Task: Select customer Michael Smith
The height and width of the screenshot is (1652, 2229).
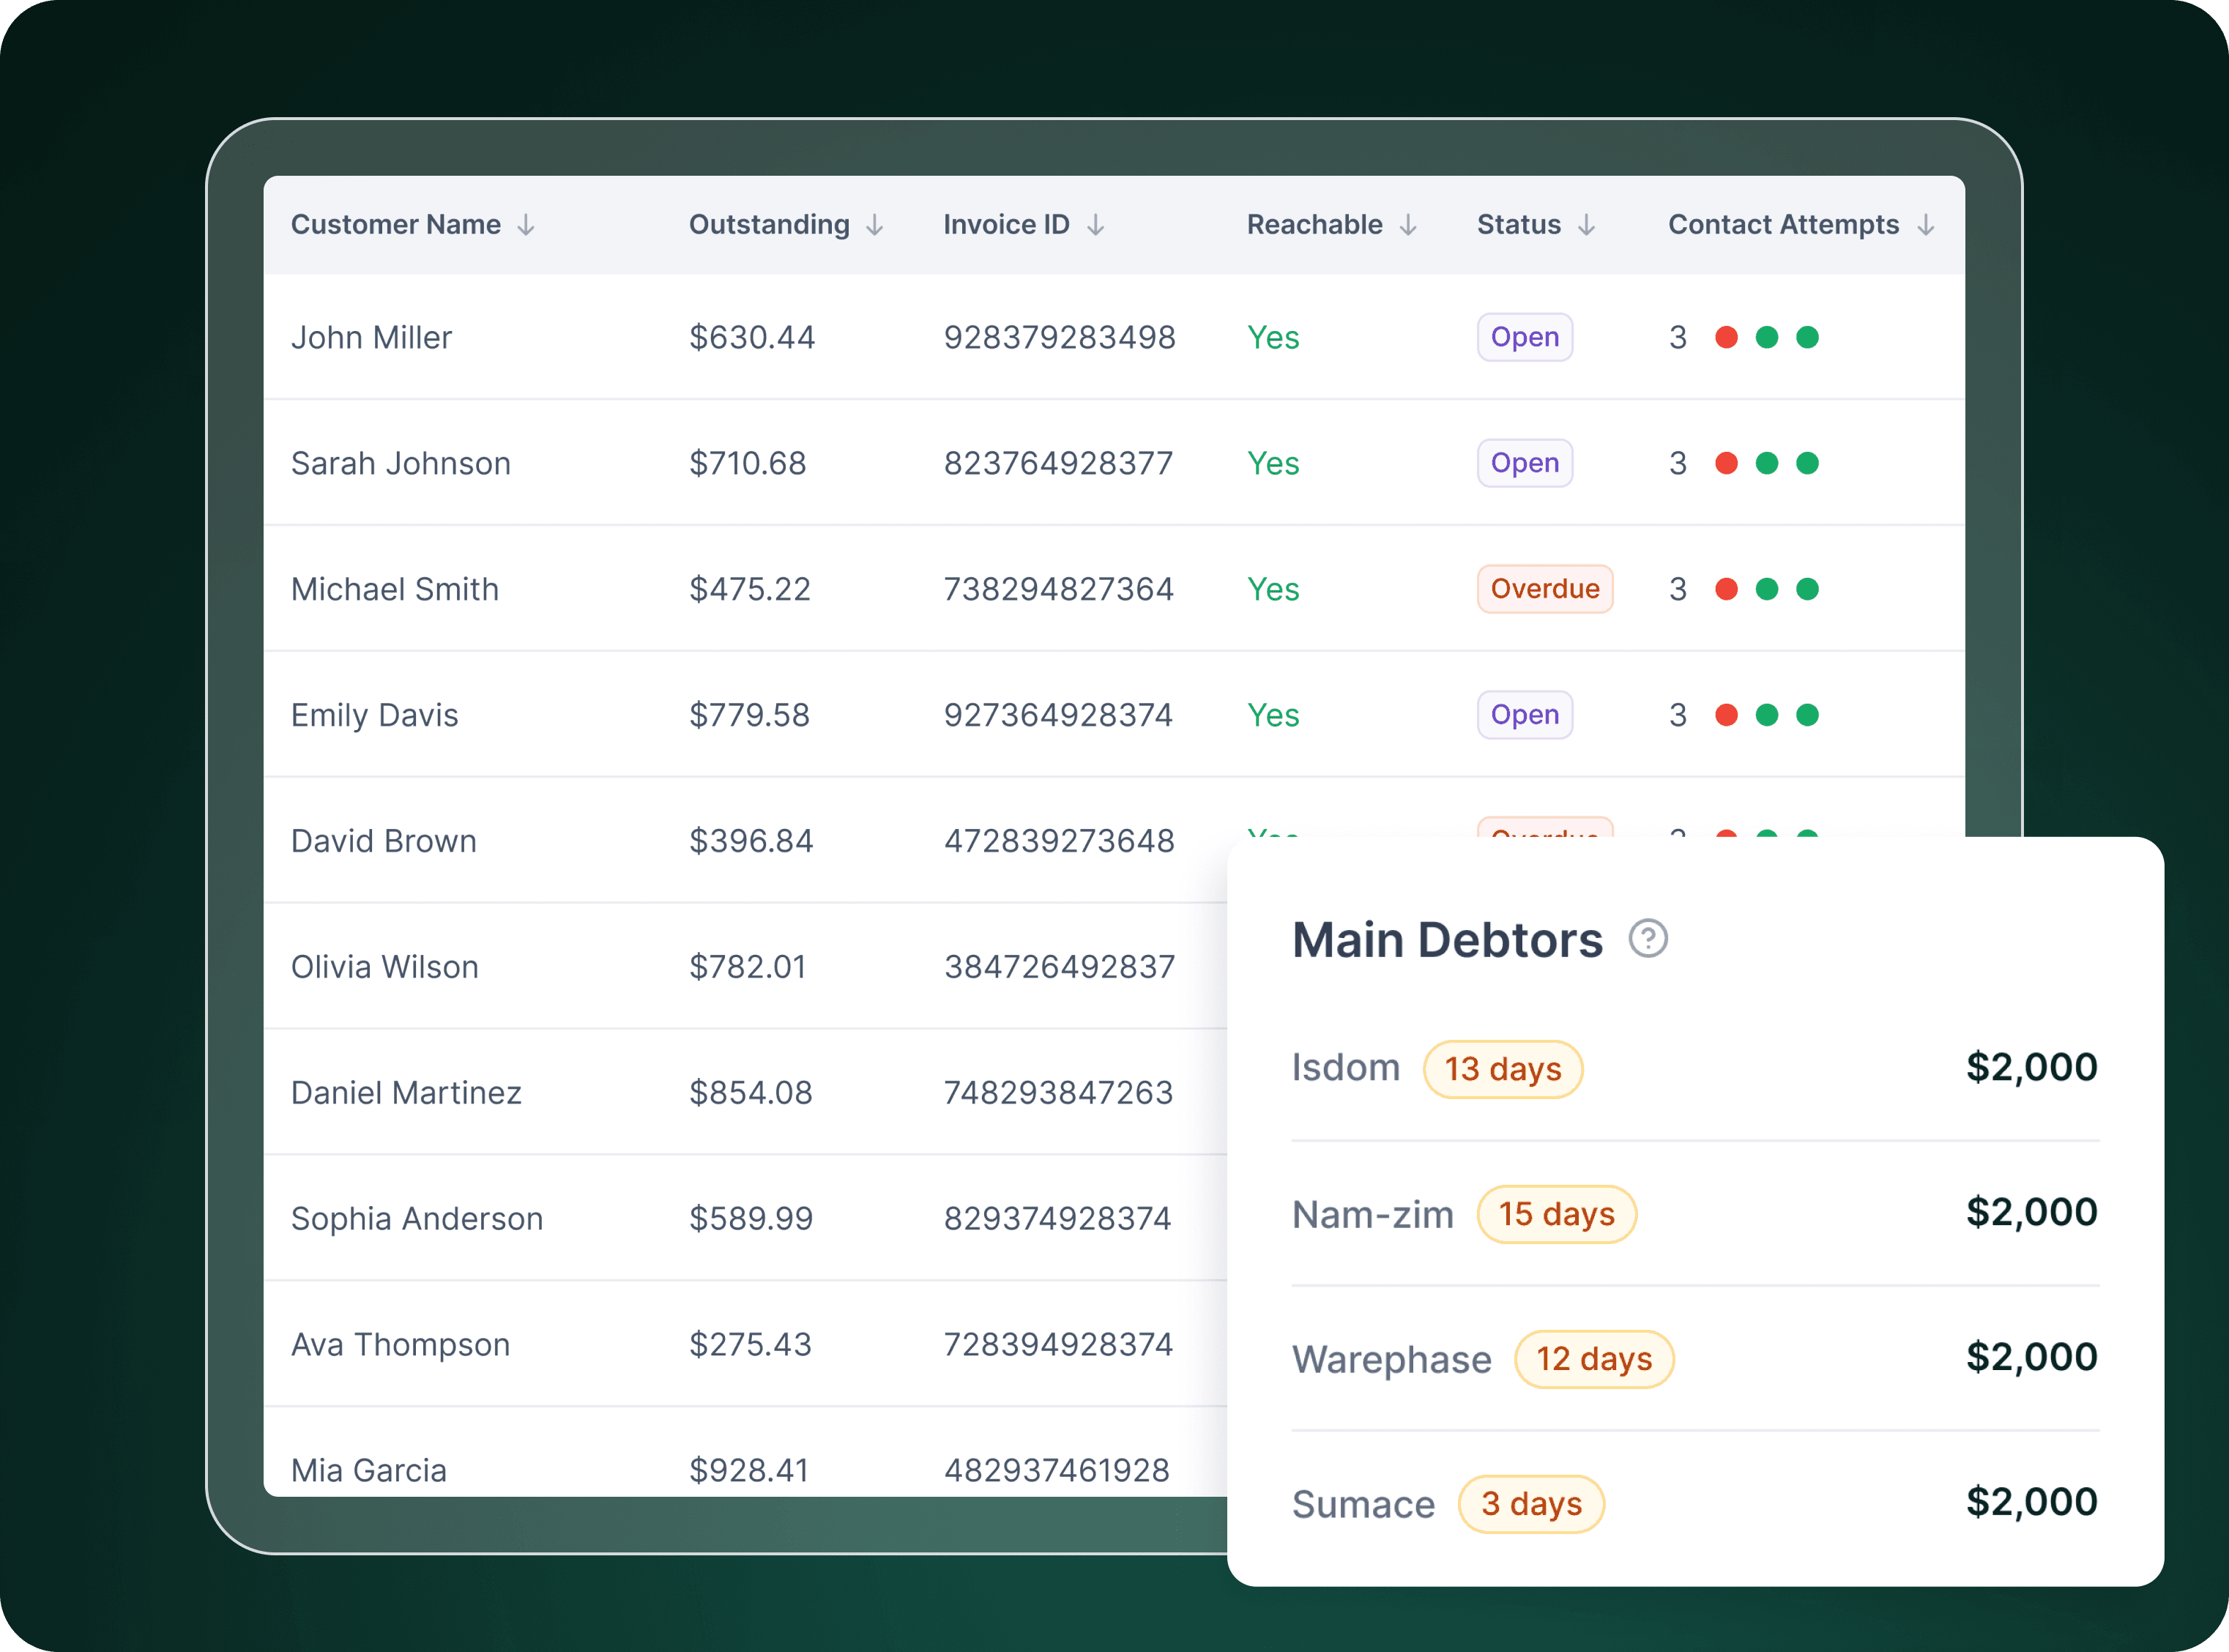Action: click(395, 590)
